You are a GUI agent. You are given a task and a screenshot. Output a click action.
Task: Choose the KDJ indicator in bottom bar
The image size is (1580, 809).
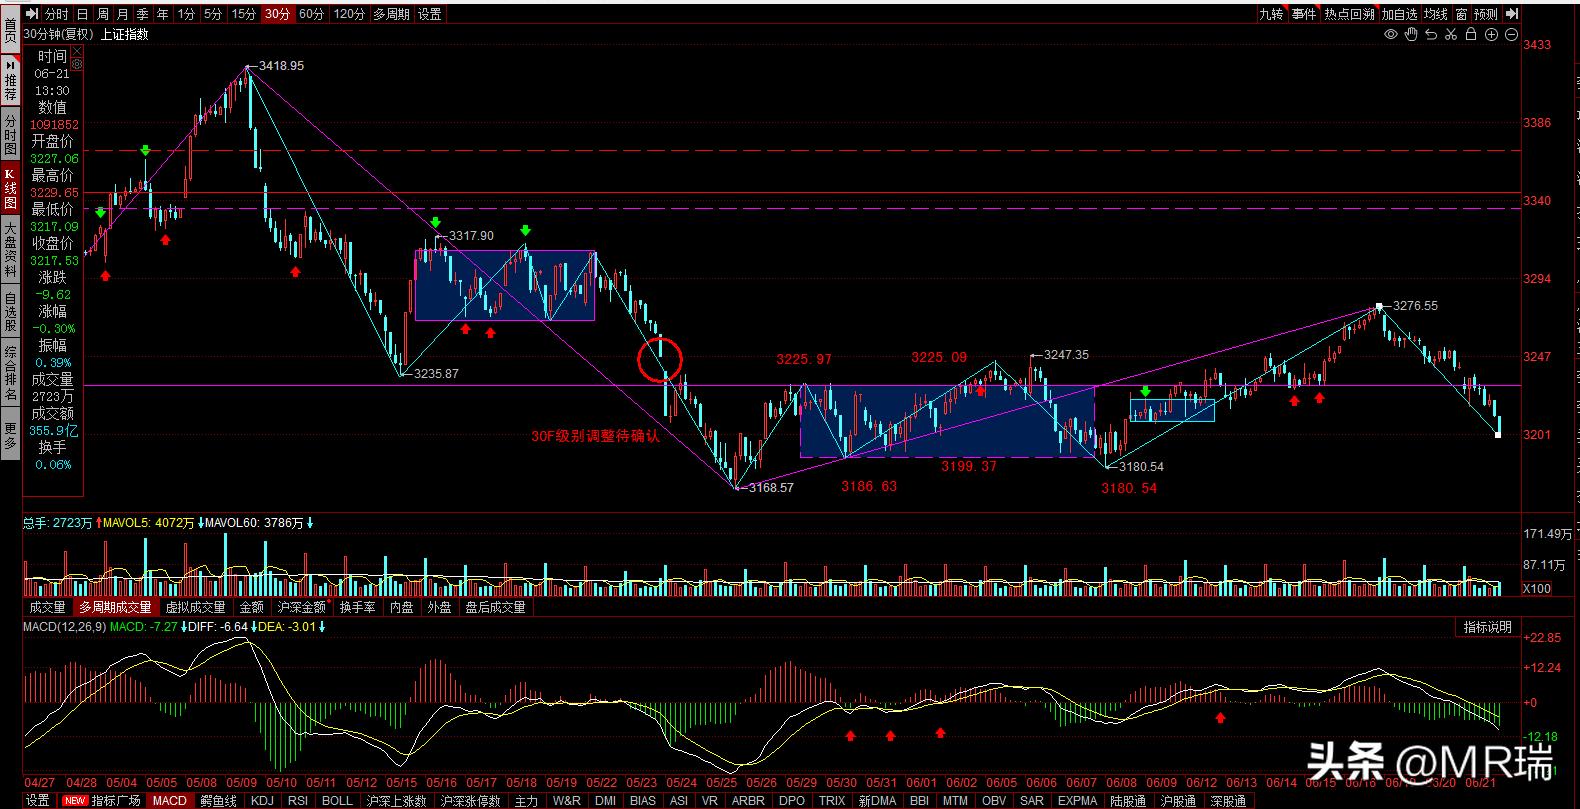coord(262,800)
